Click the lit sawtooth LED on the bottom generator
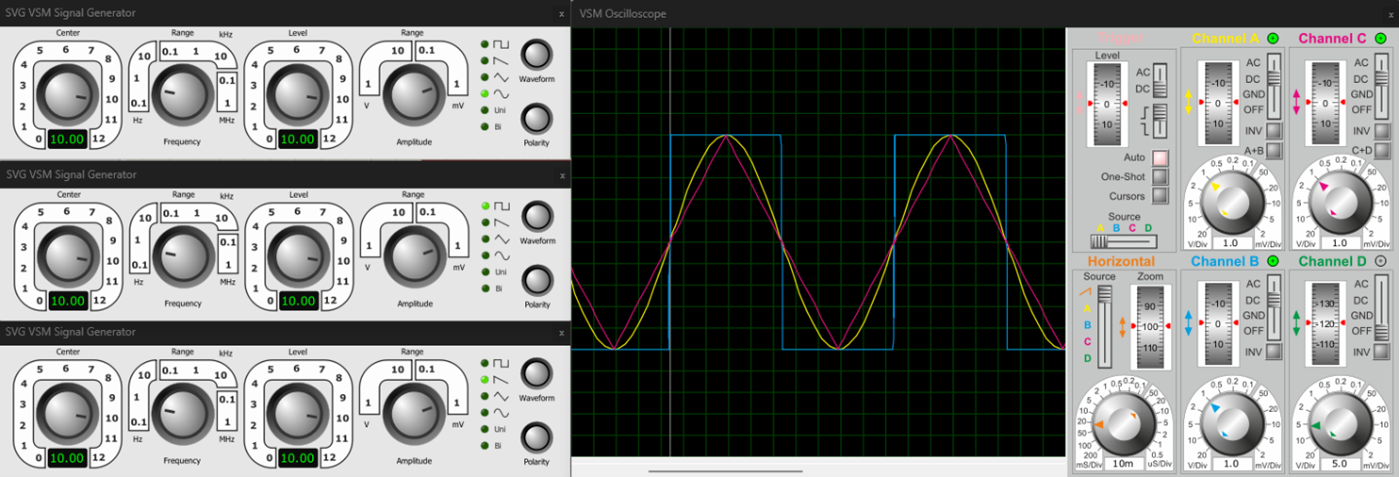Image resolution: width=1399 pixels, height=477 pixels. tap(485, 380)
